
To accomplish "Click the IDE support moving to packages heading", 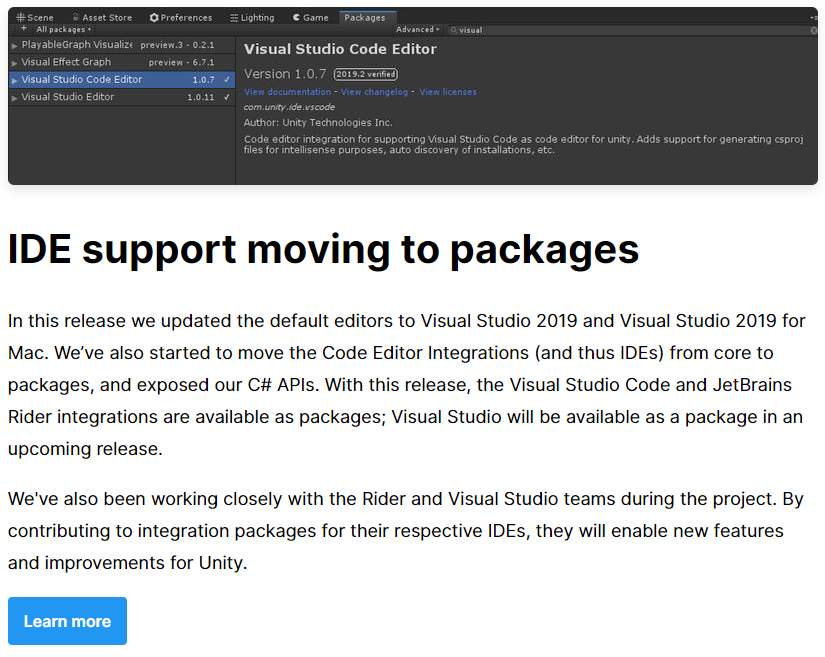I will click(x=324, y=249).
